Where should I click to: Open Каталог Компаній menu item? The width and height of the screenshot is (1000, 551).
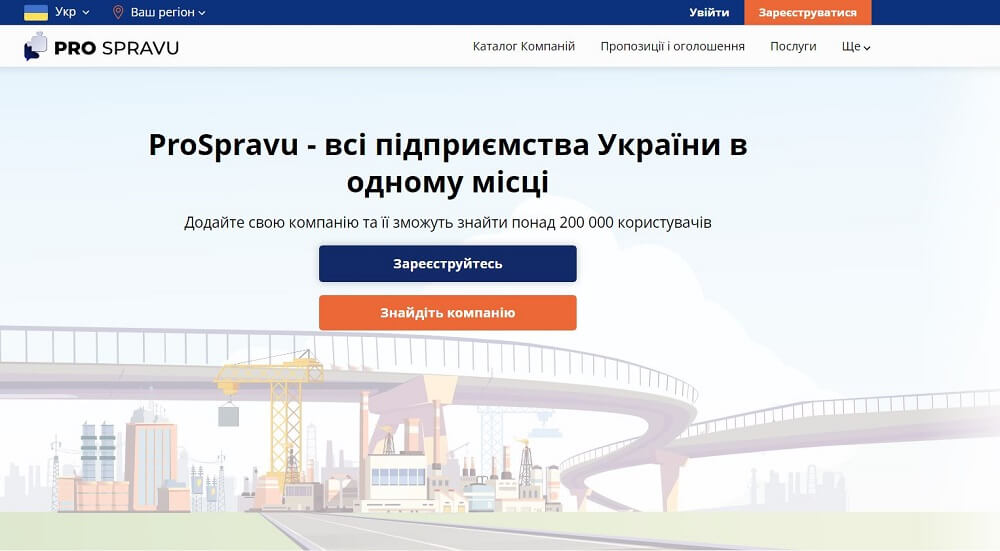[524, 47]
